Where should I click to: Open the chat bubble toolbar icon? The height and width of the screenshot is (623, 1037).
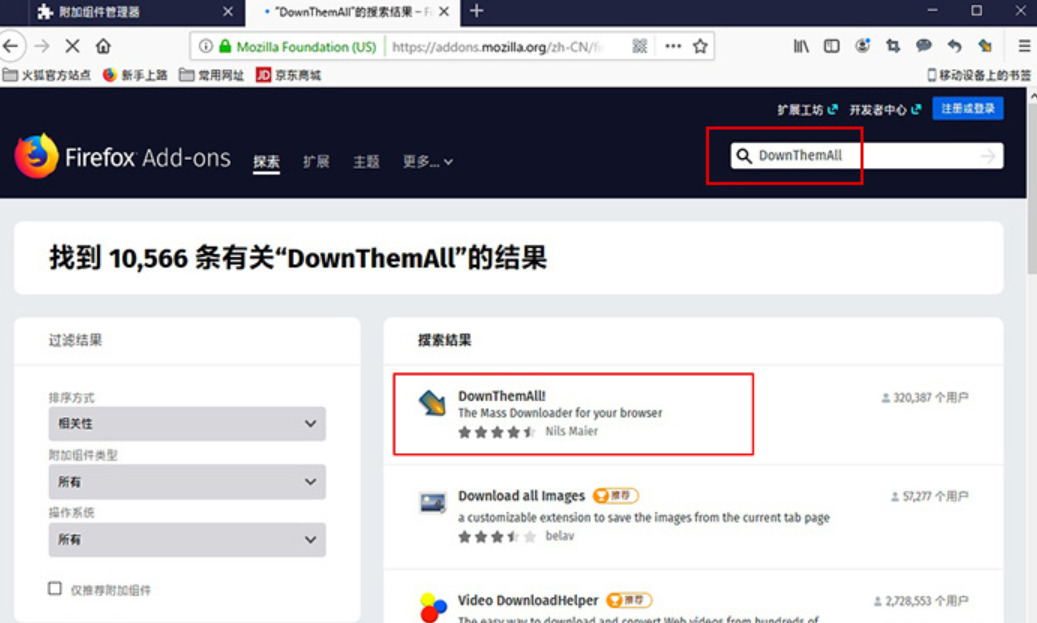923,46
